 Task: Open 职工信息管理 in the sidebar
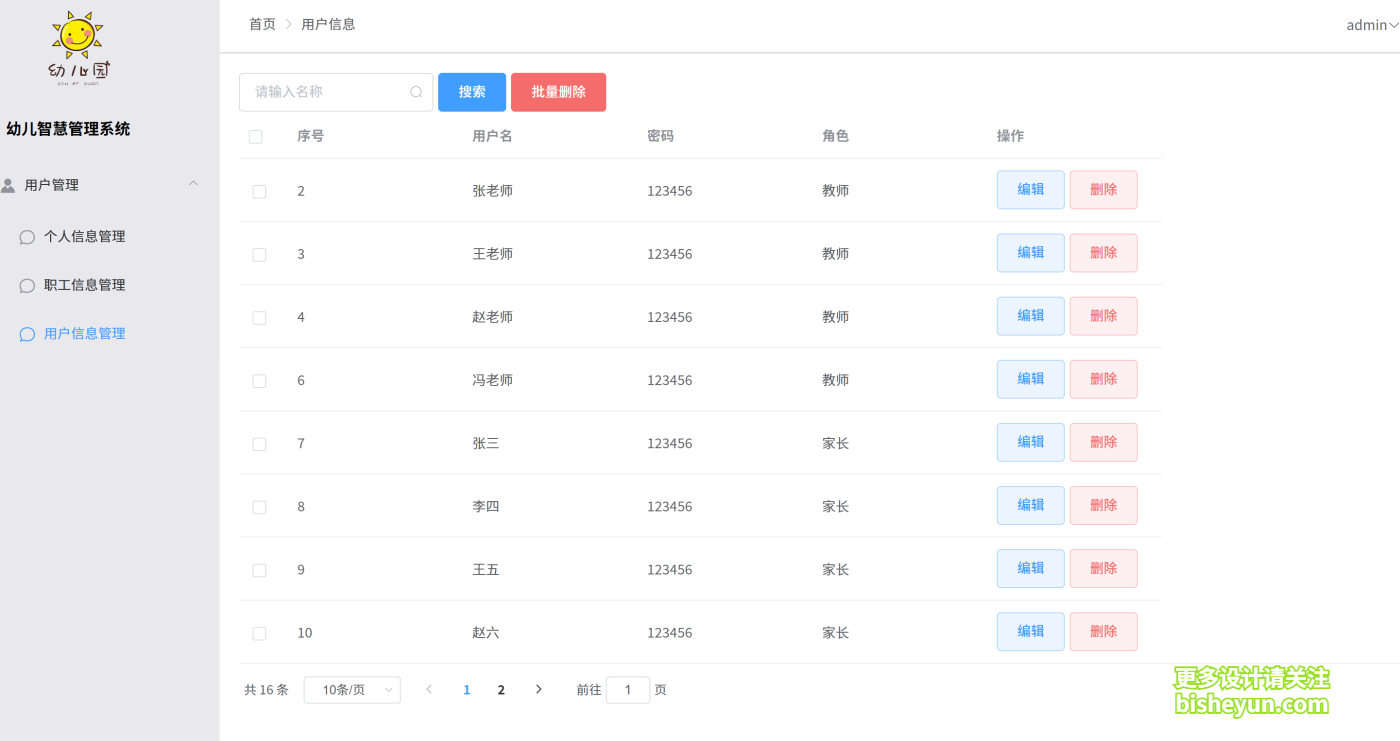click(85, 285)
